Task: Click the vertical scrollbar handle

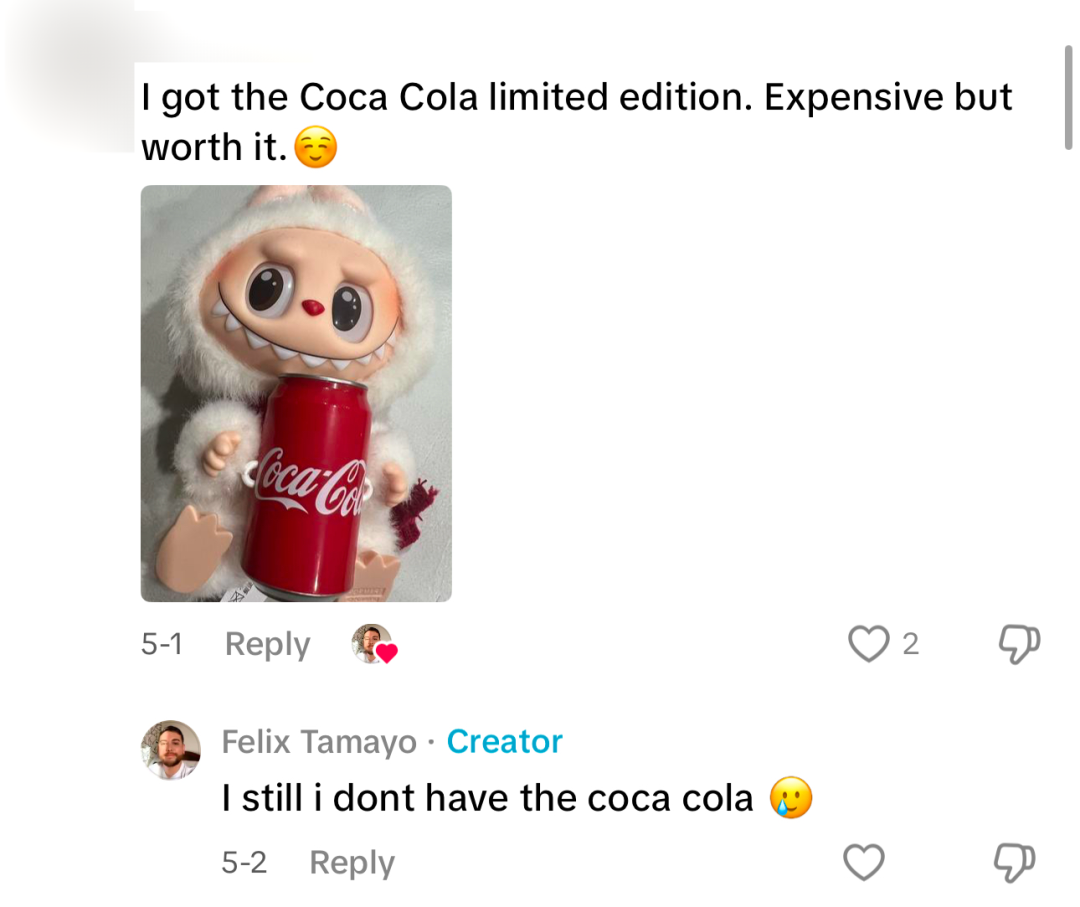Action: click(1068, 97)
